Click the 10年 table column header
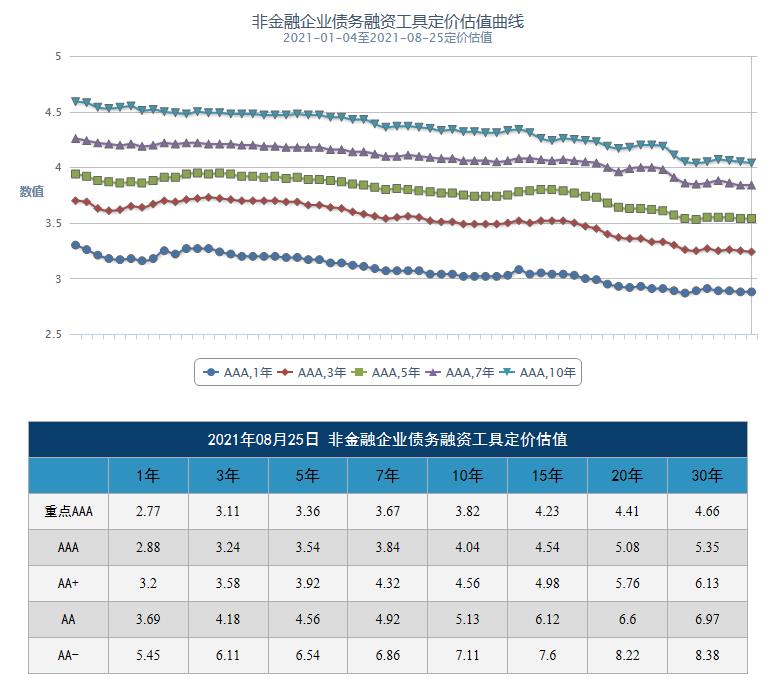This screenshot has height=688, width=773. pyautogui.click(x=468, y=475)
